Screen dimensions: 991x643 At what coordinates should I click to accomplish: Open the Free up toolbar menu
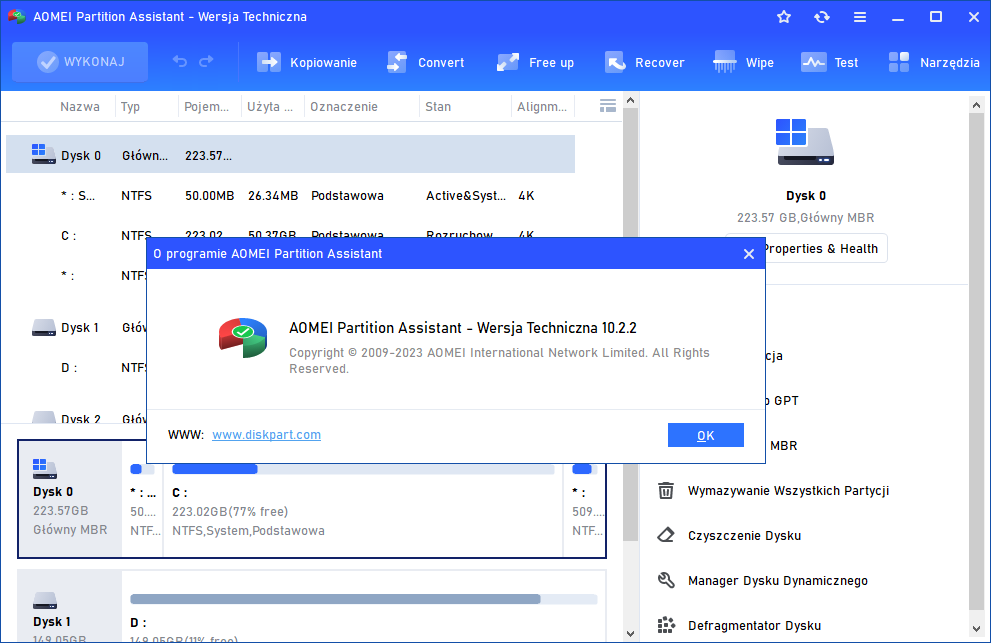pyautogui.click(x=535, y=62)
